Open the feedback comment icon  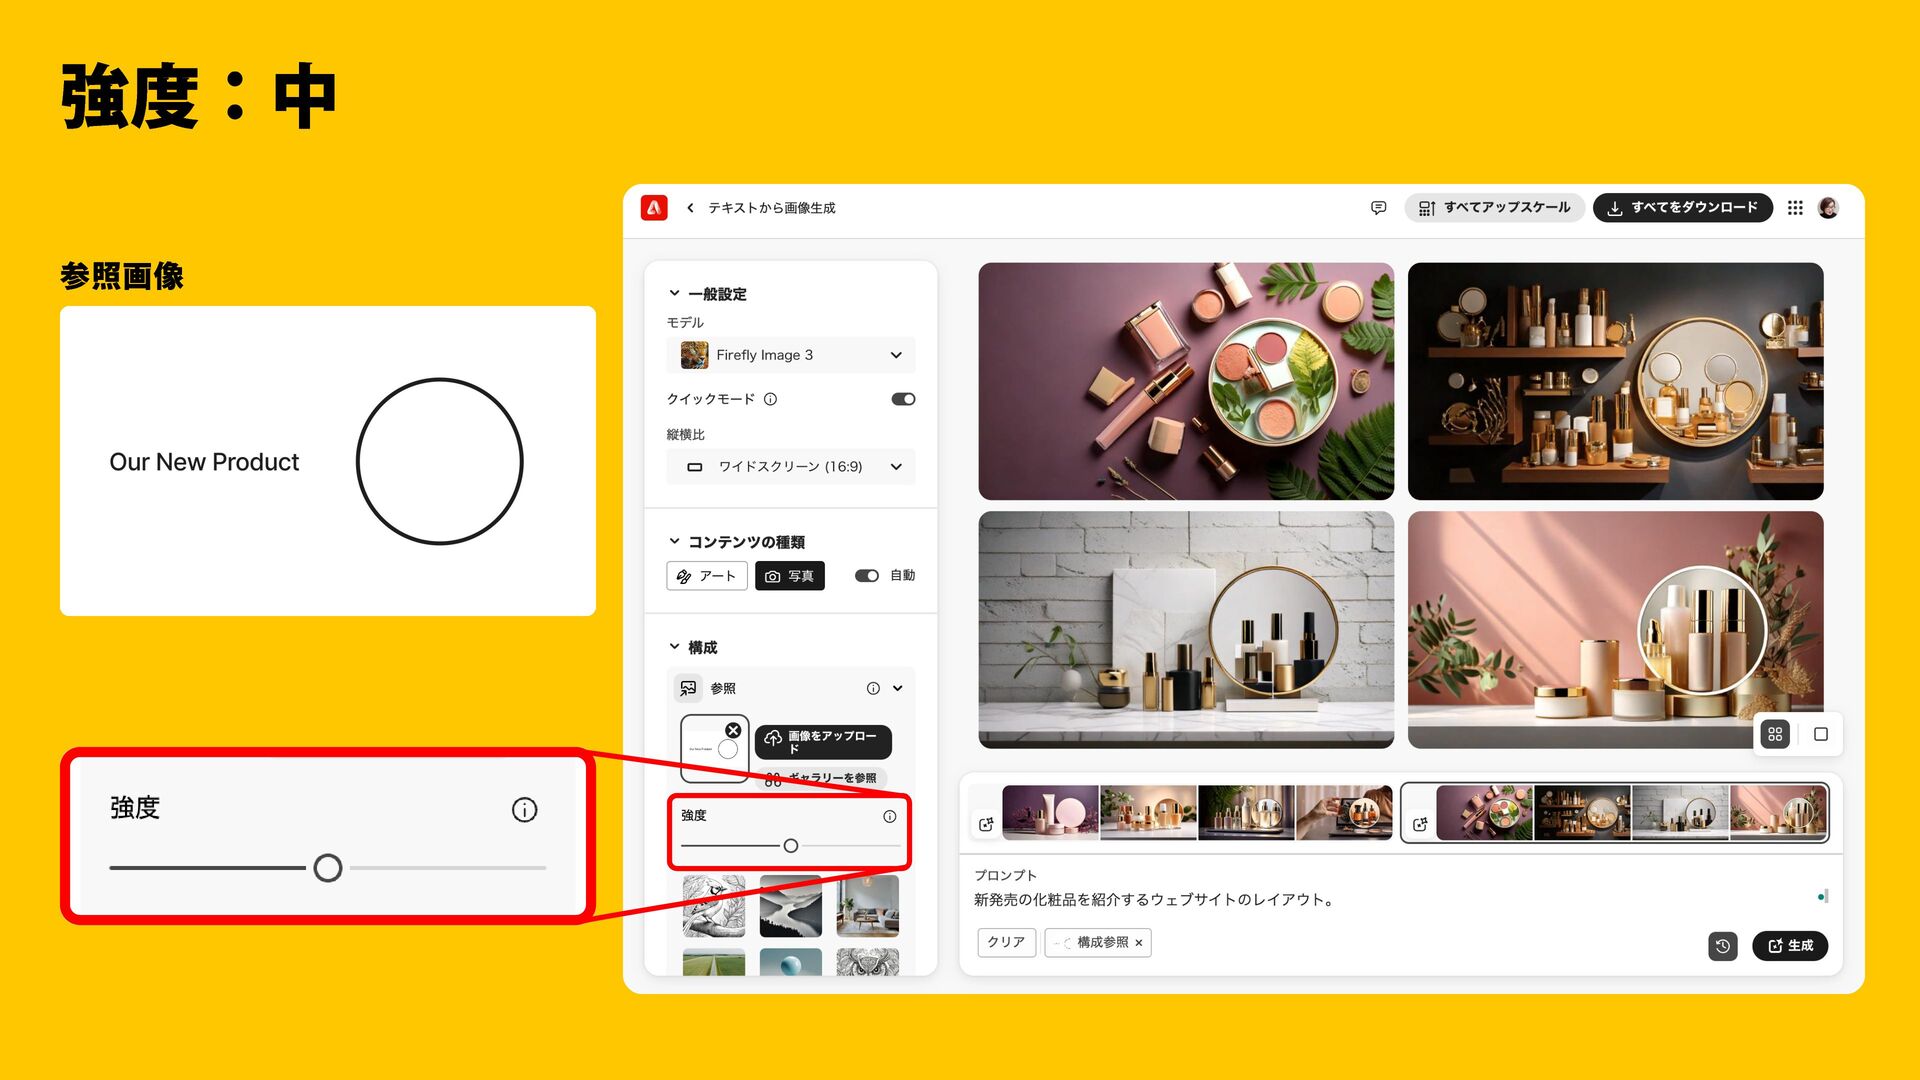pyautogui.click(x=1378, y=208)
